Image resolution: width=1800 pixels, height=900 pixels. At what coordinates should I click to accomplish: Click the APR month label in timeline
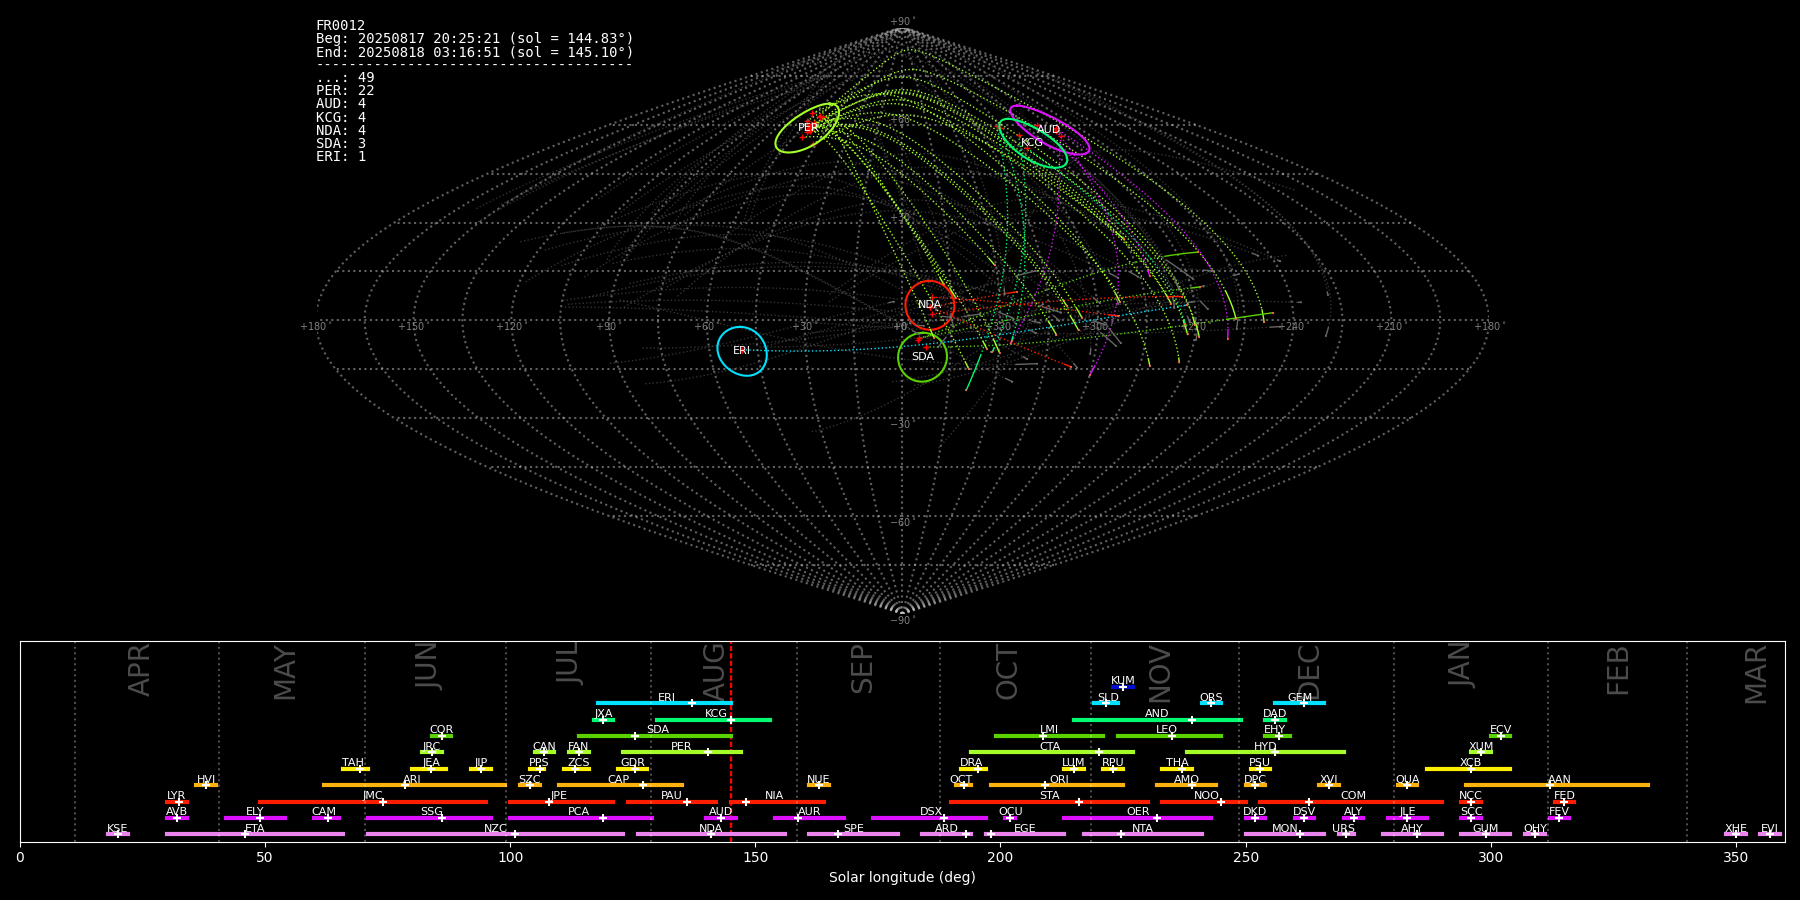pyautogui.click(x=139, y=670)
